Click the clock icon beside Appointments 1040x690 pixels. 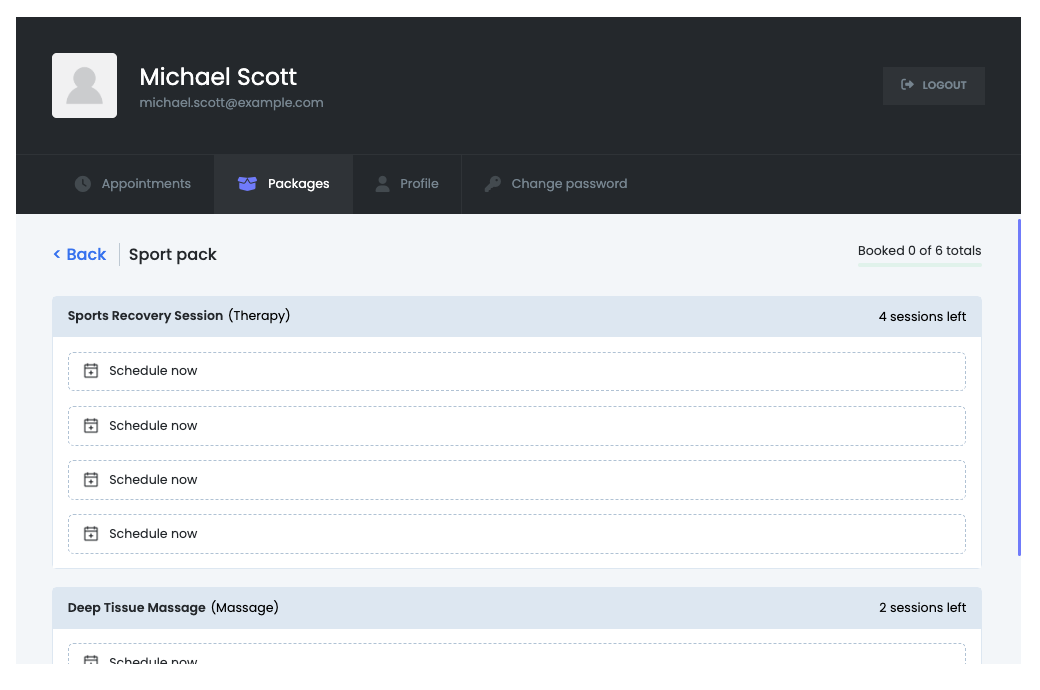click(83, 184)
